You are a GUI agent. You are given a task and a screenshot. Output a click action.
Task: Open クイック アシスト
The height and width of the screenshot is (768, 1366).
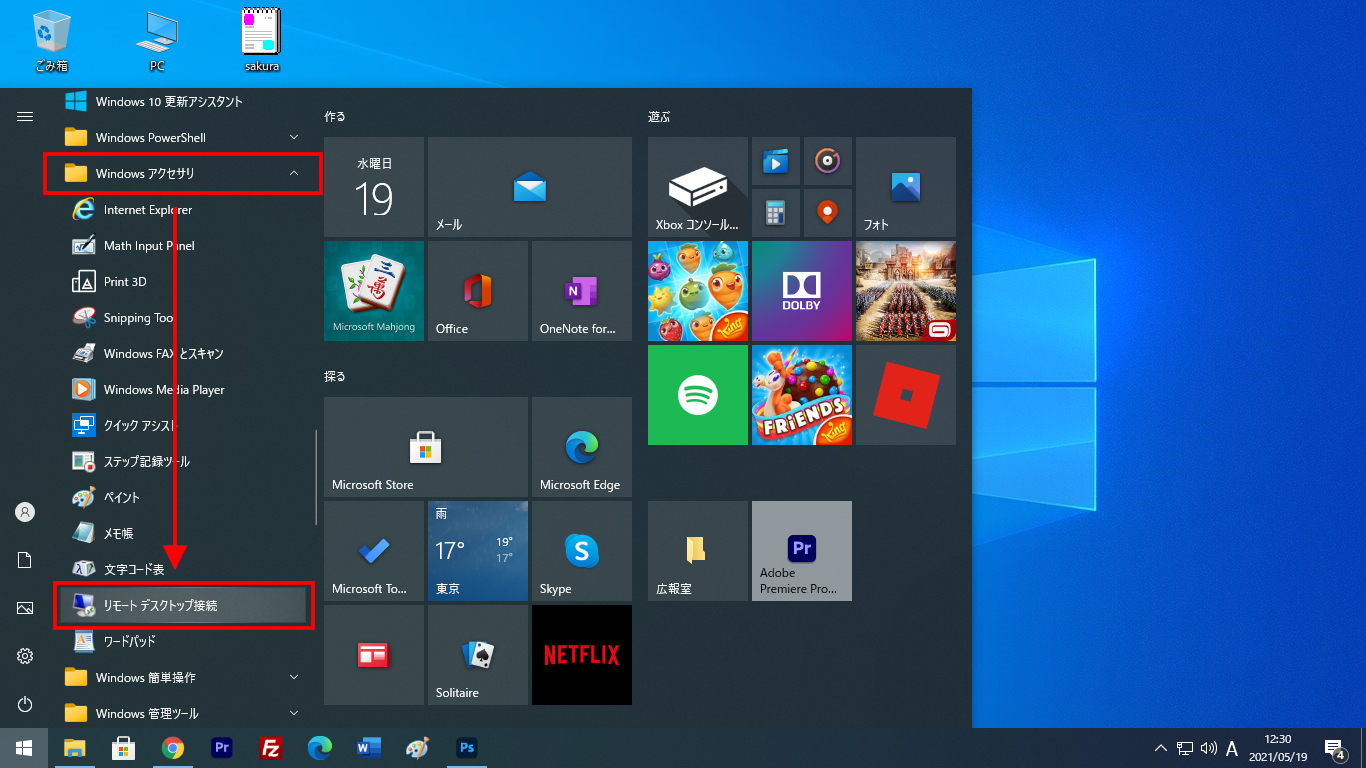(185, 426)
